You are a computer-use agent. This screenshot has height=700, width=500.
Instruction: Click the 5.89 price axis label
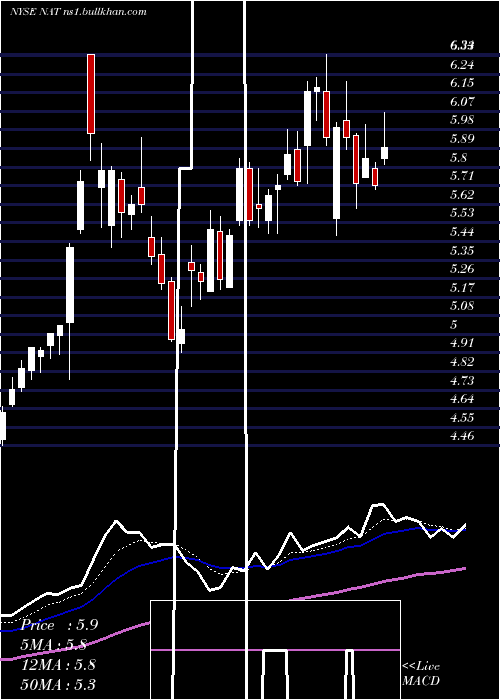click(462, 139)
